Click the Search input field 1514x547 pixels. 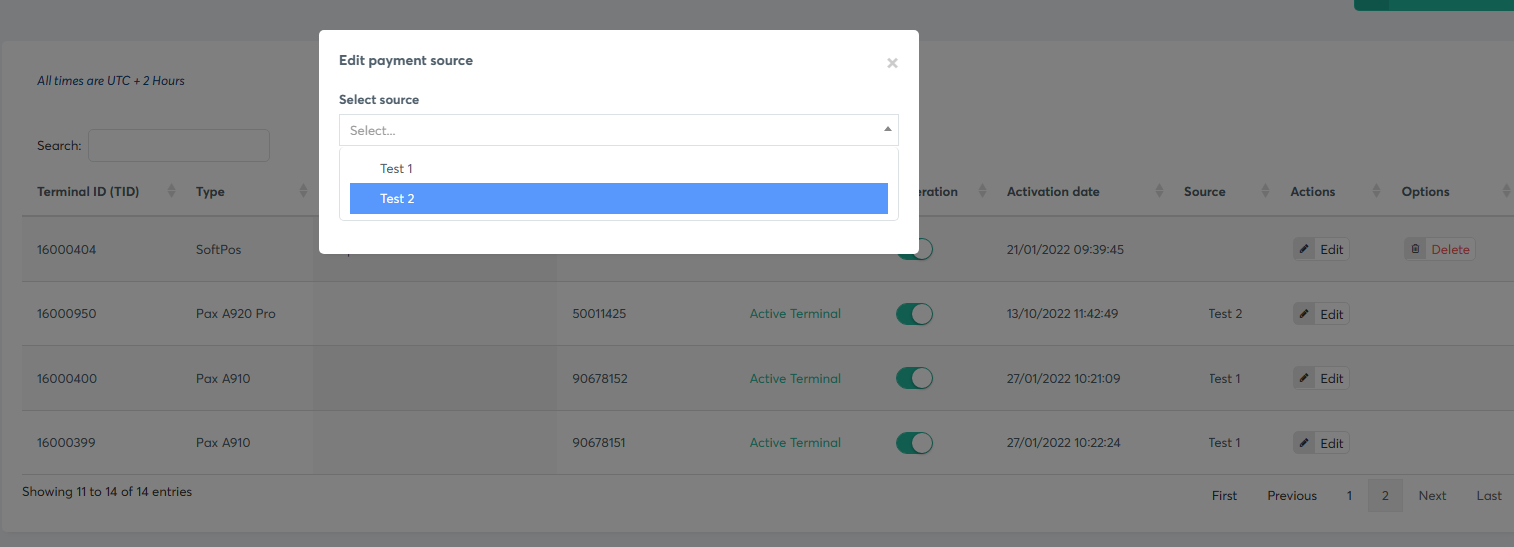coord(179,146)
